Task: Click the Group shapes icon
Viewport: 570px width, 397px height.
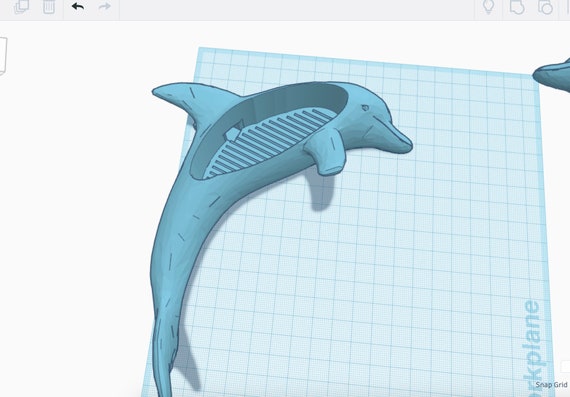Action: click(x=517, y=7)
